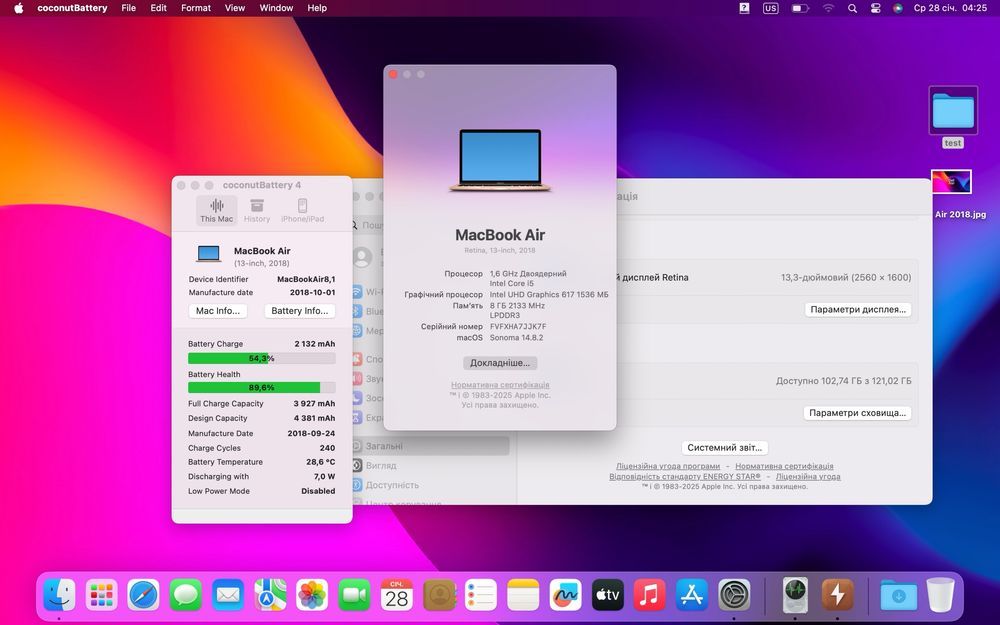Viewport: 1000px width, 625px height.
Task: Click the serial number FVFXHA7JJK7F
Action: (518, 327)
